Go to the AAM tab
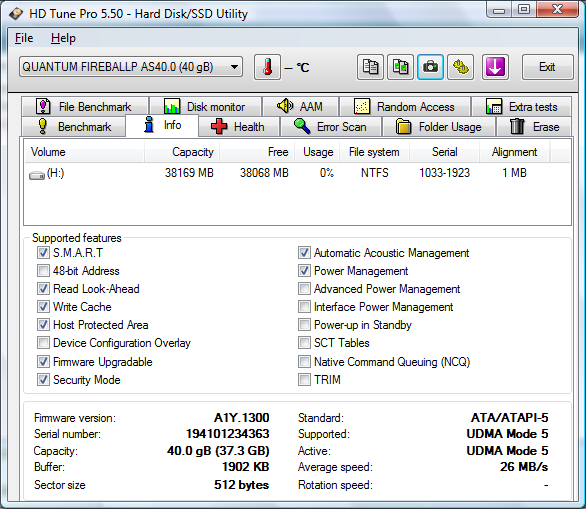This screenshot has width=586, height=509. (x=301, y=107)
